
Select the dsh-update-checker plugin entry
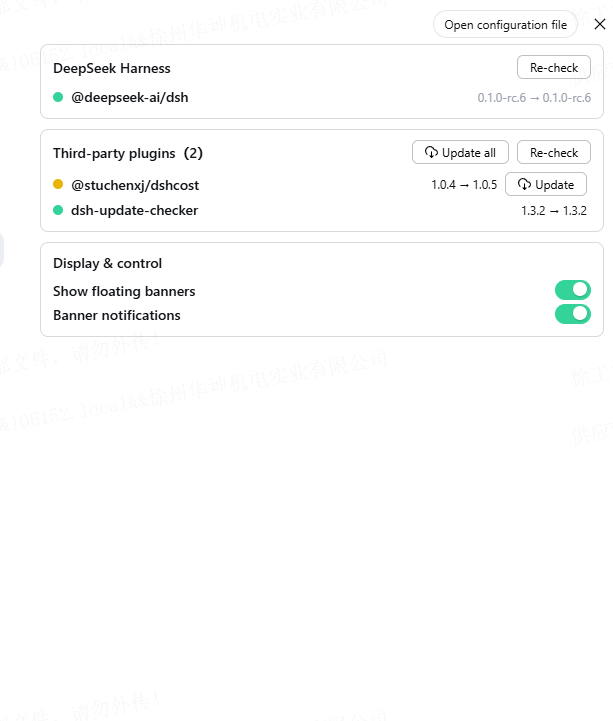[x=134, y=211]
